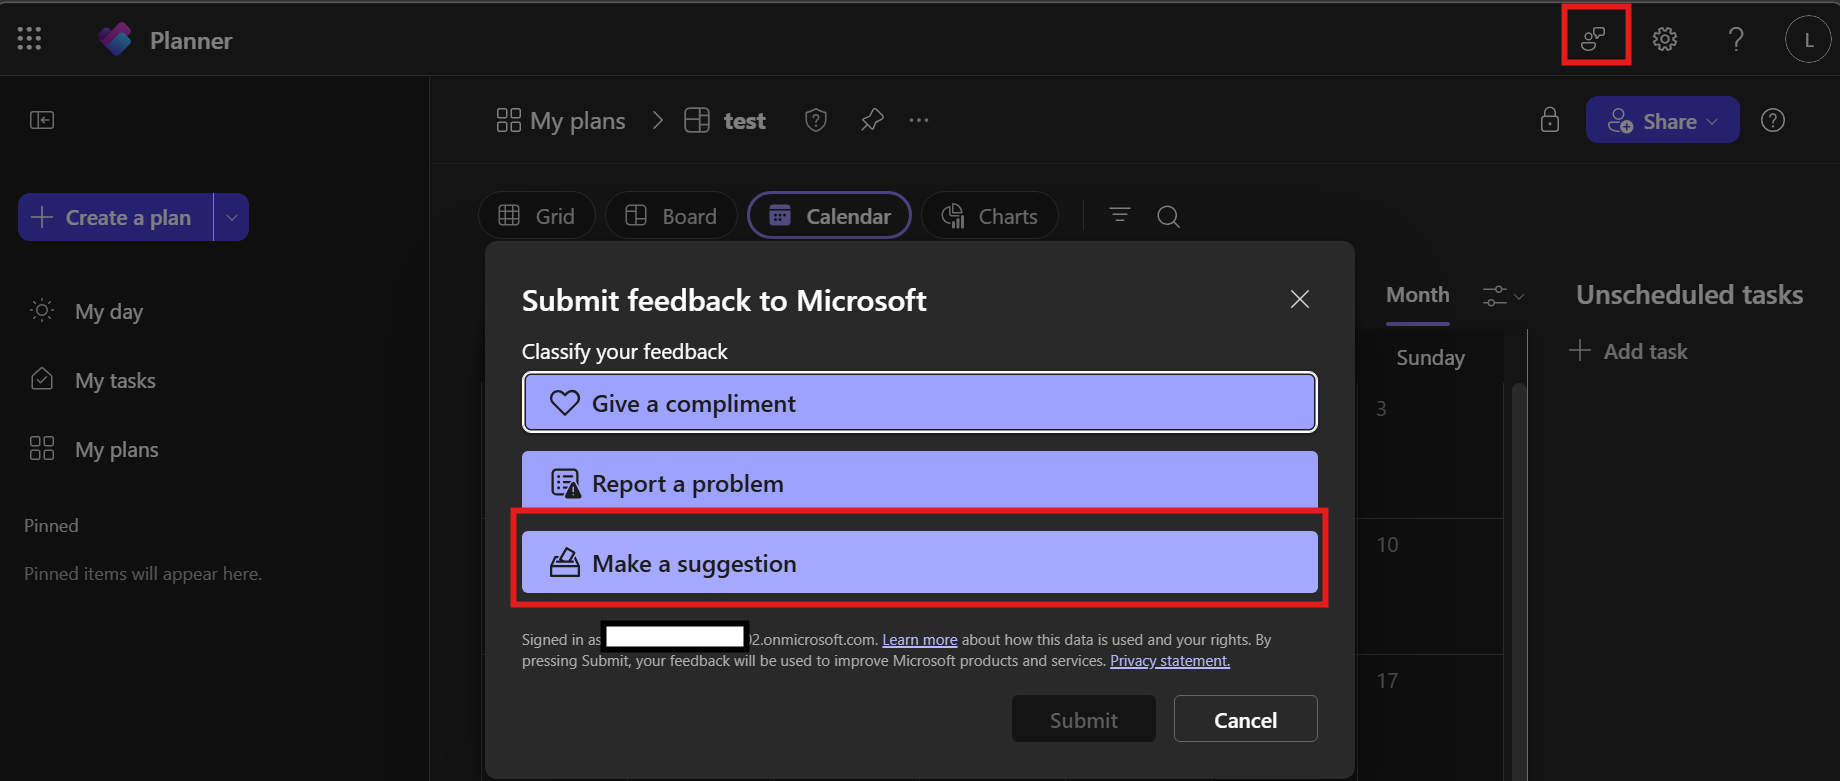This screenshot has width=1840, height=781.
Task: Expand the Create a plan dropdown arrow
Action: tap(231, 217)
